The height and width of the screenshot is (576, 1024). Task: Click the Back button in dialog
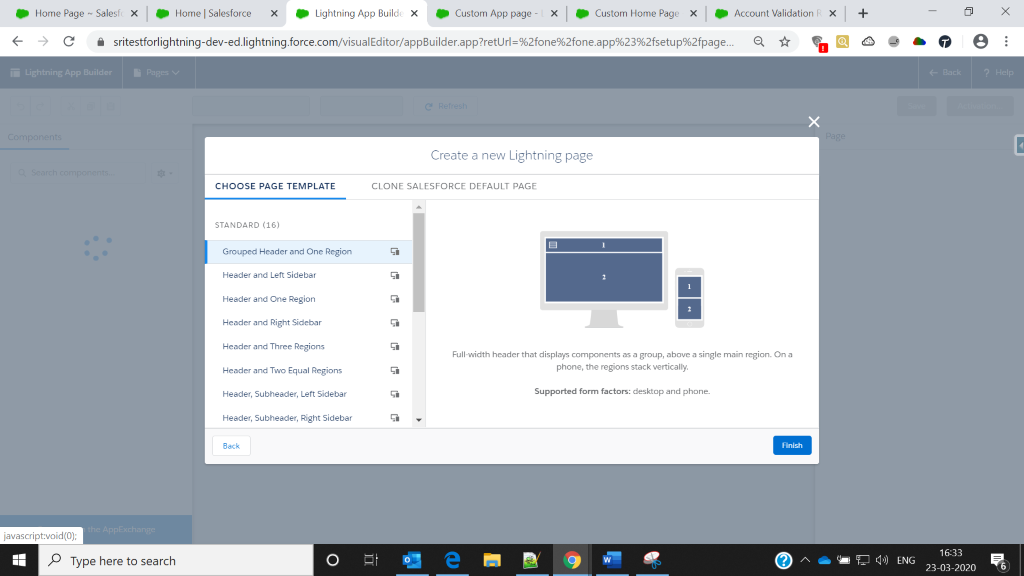tap(231, 446)
